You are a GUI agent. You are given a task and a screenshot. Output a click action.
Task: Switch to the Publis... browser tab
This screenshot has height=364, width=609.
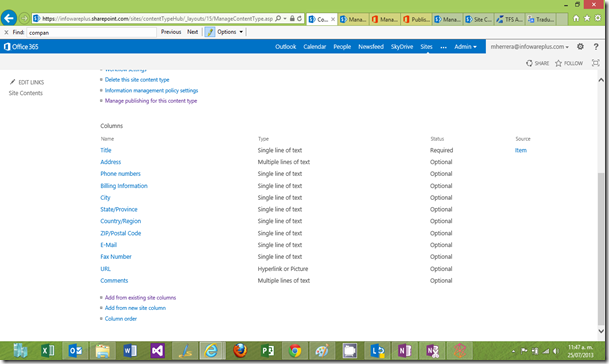tap(416, 19)
